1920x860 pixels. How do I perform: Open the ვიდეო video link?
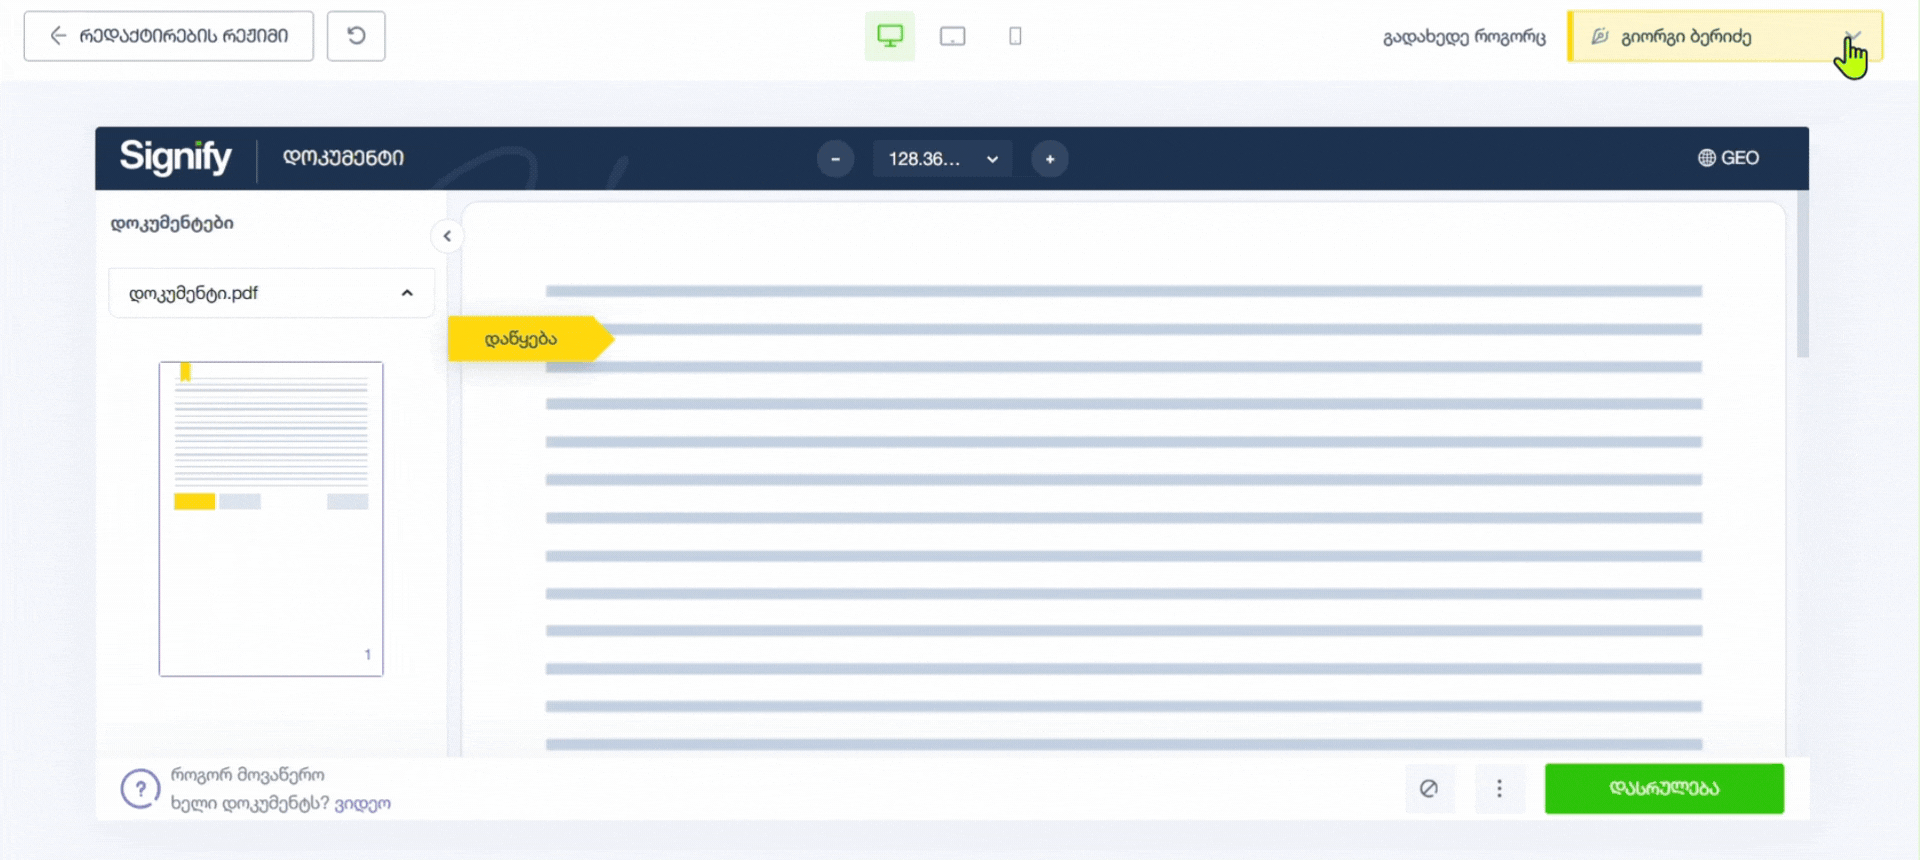click(362, 803)
